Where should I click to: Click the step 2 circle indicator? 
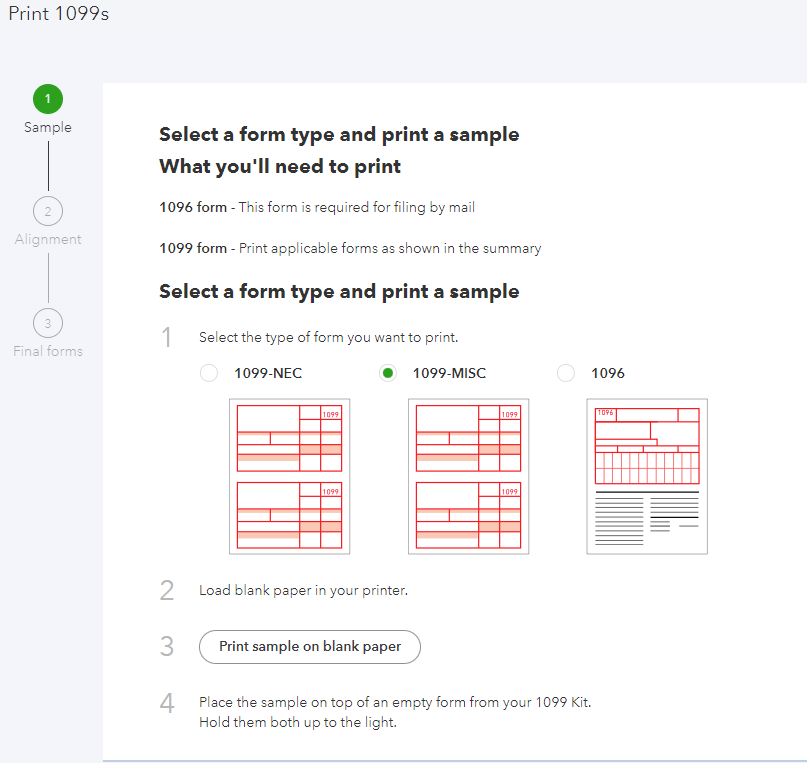pos(48,211)
